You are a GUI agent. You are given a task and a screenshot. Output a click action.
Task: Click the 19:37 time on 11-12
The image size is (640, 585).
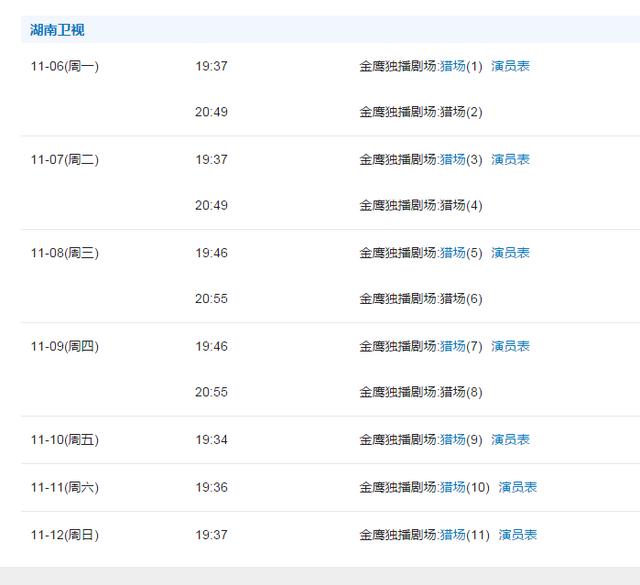[x=211, y=535]
